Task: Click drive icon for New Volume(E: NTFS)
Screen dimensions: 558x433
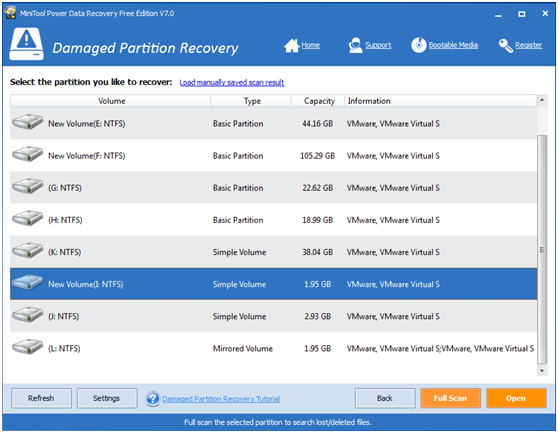Action: [x=27, y=122]
